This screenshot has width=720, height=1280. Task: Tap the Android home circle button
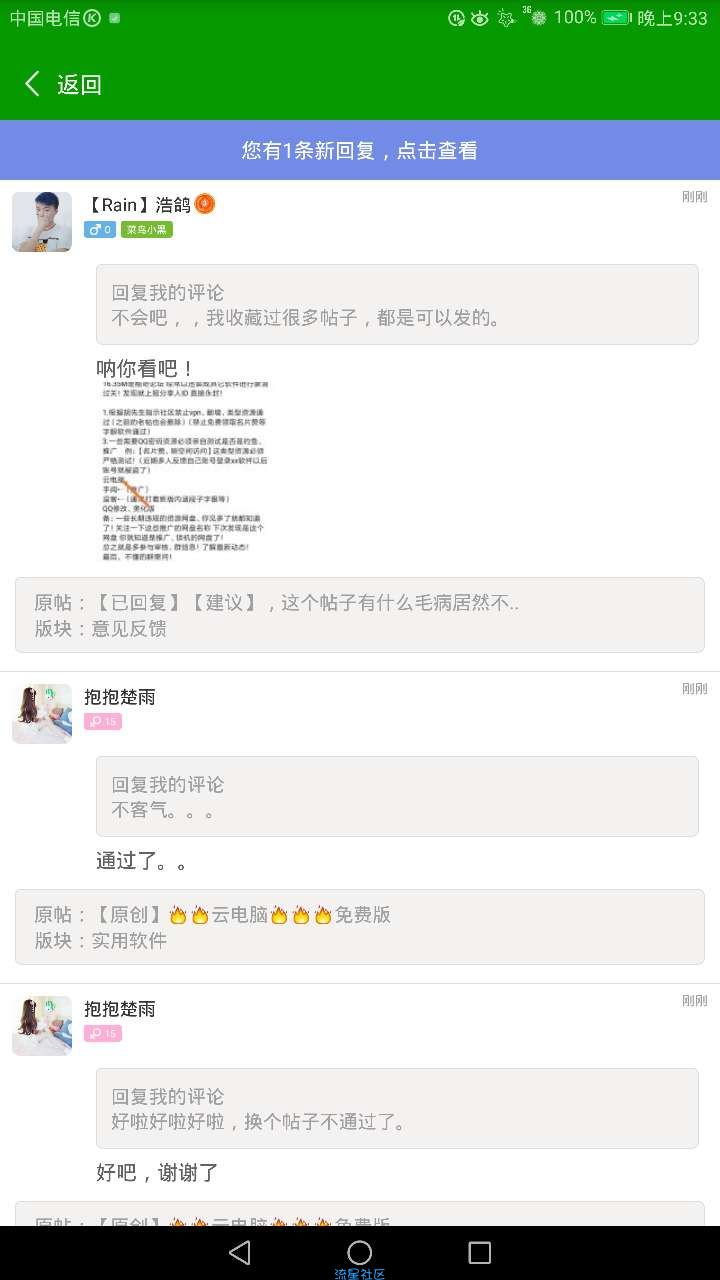click(x=360, y=1252)
